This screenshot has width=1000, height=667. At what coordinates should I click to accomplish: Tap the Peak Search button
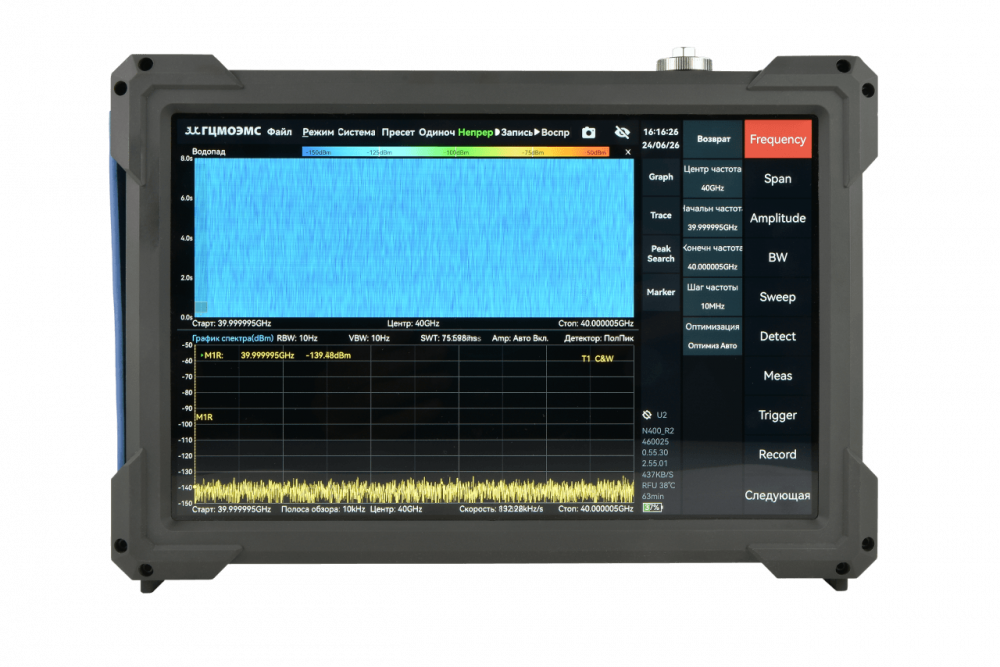click(661, 254)
